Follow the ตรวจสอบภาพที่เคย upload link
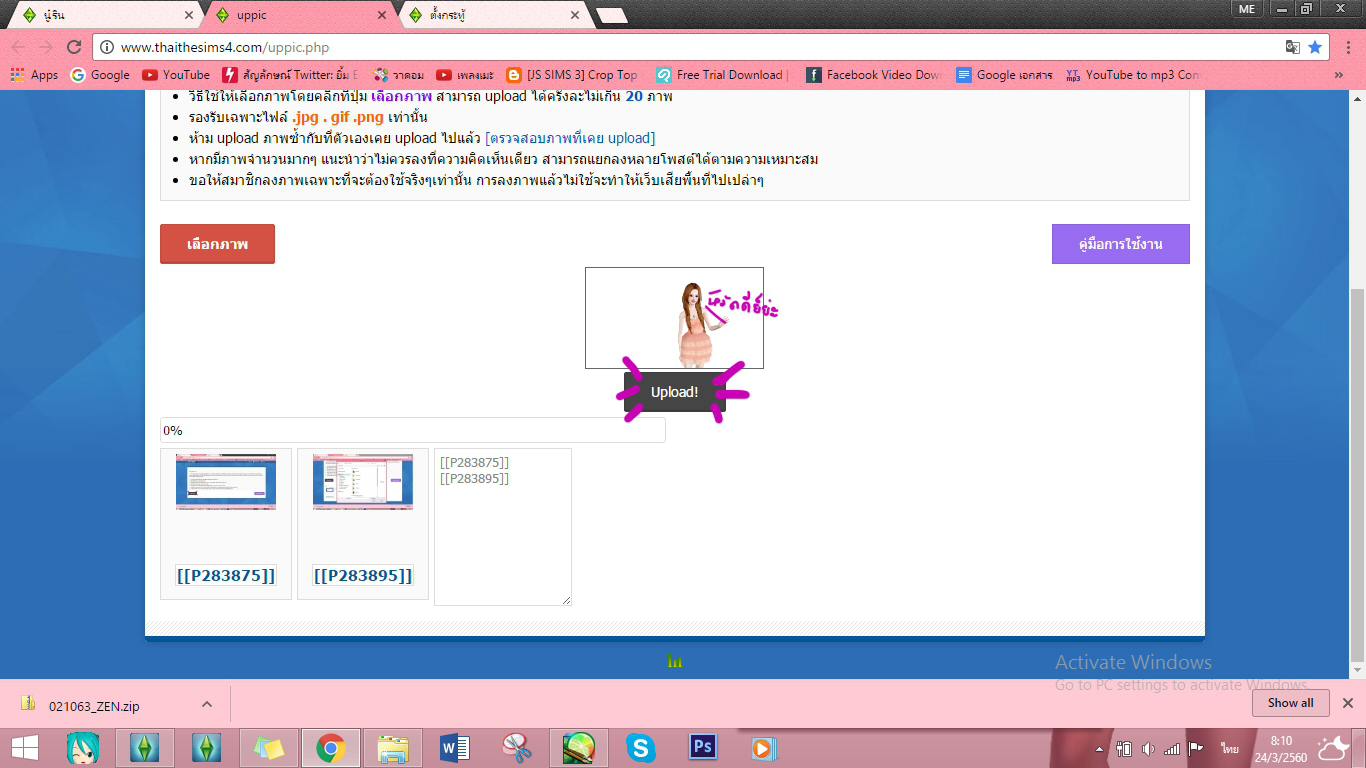The height and width of the screenshot is (768, 1366). point(570,138)
